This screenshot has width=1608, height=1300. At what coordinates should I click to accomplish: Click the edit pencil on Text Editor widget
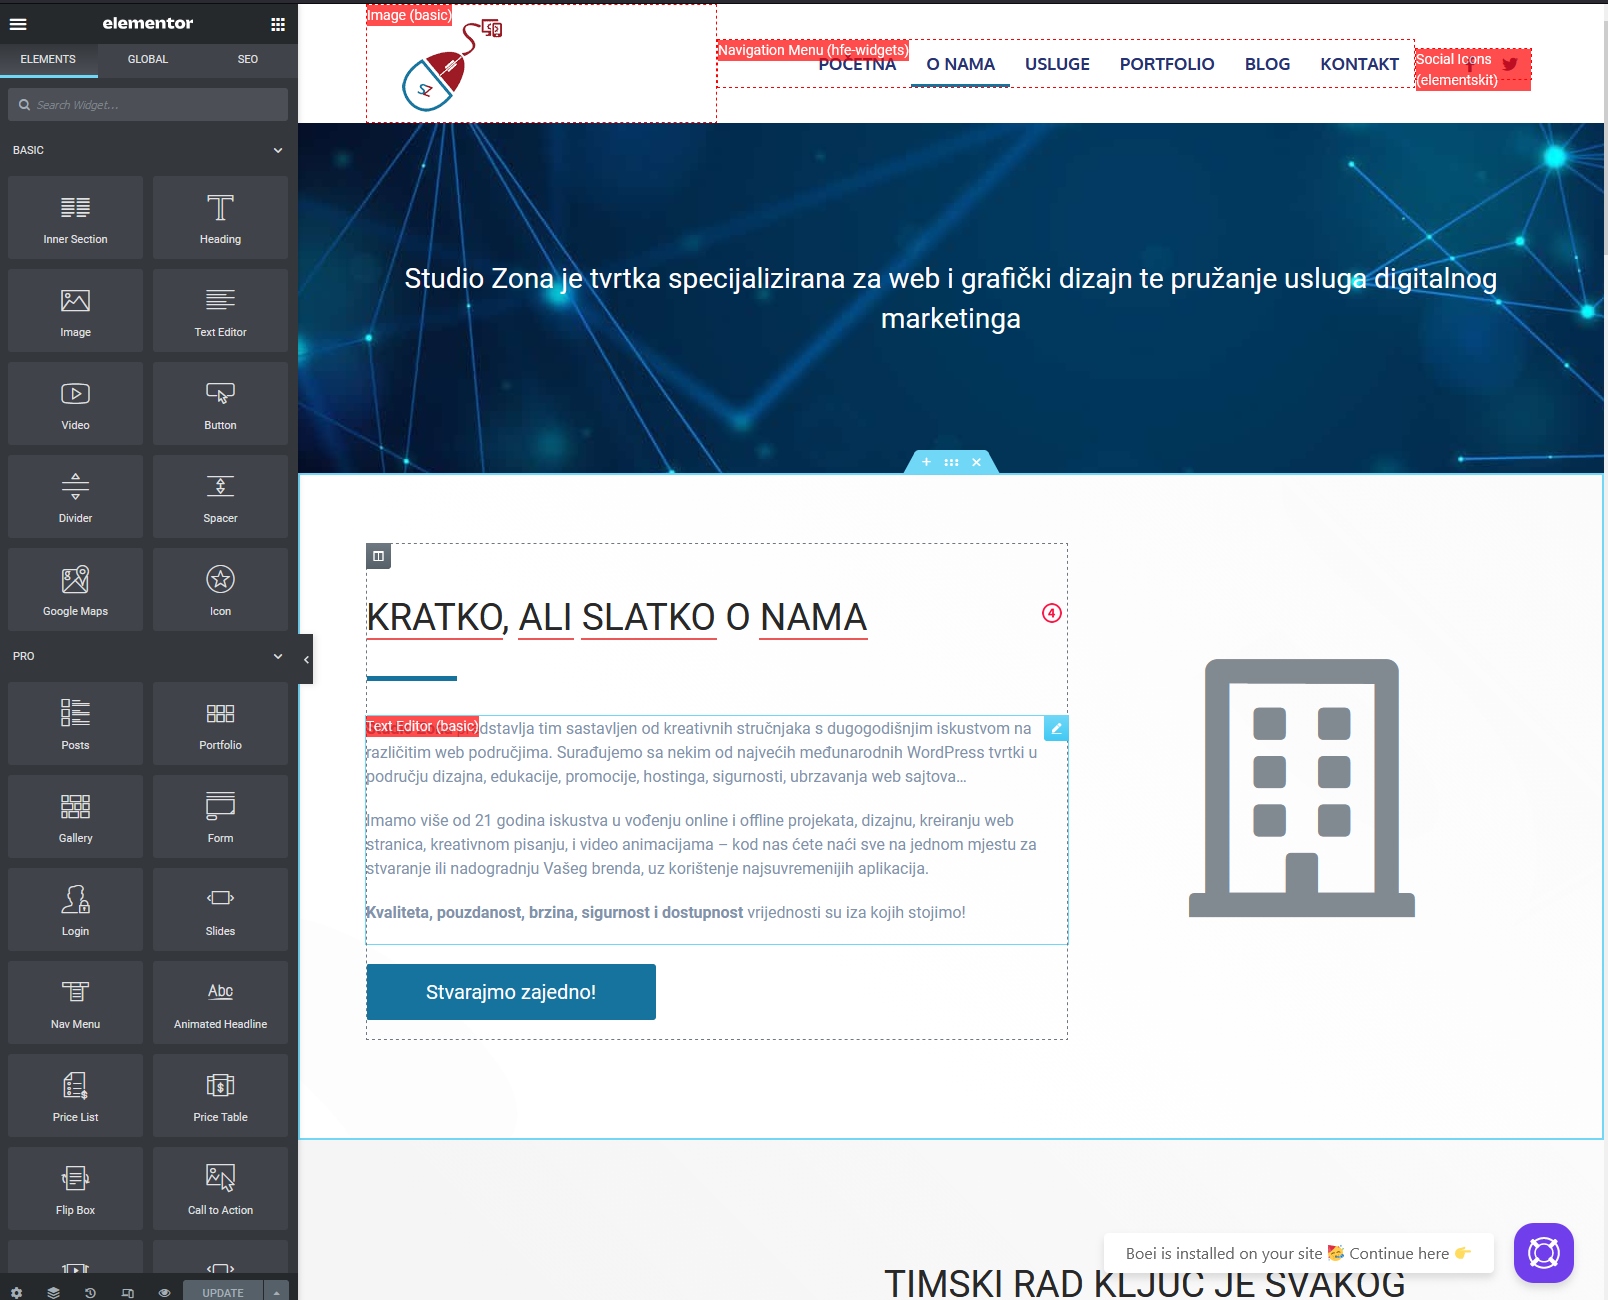pos(1056,728)
